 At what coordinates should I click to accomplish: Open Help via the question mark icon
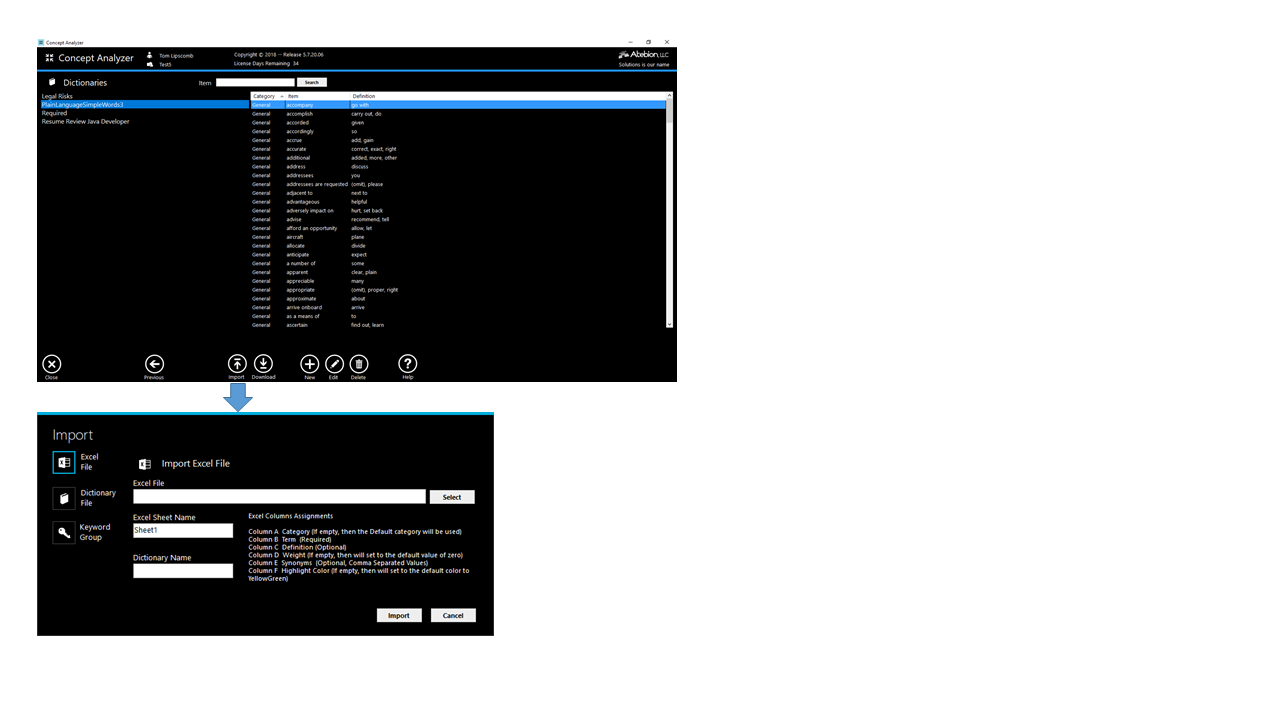408,364
